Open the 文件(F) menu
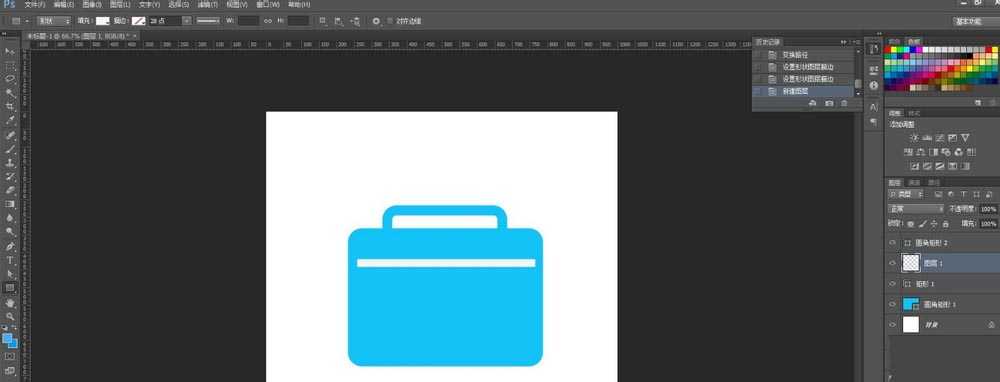The width and height of the screenshot is (1000, 382). point(34,4)
